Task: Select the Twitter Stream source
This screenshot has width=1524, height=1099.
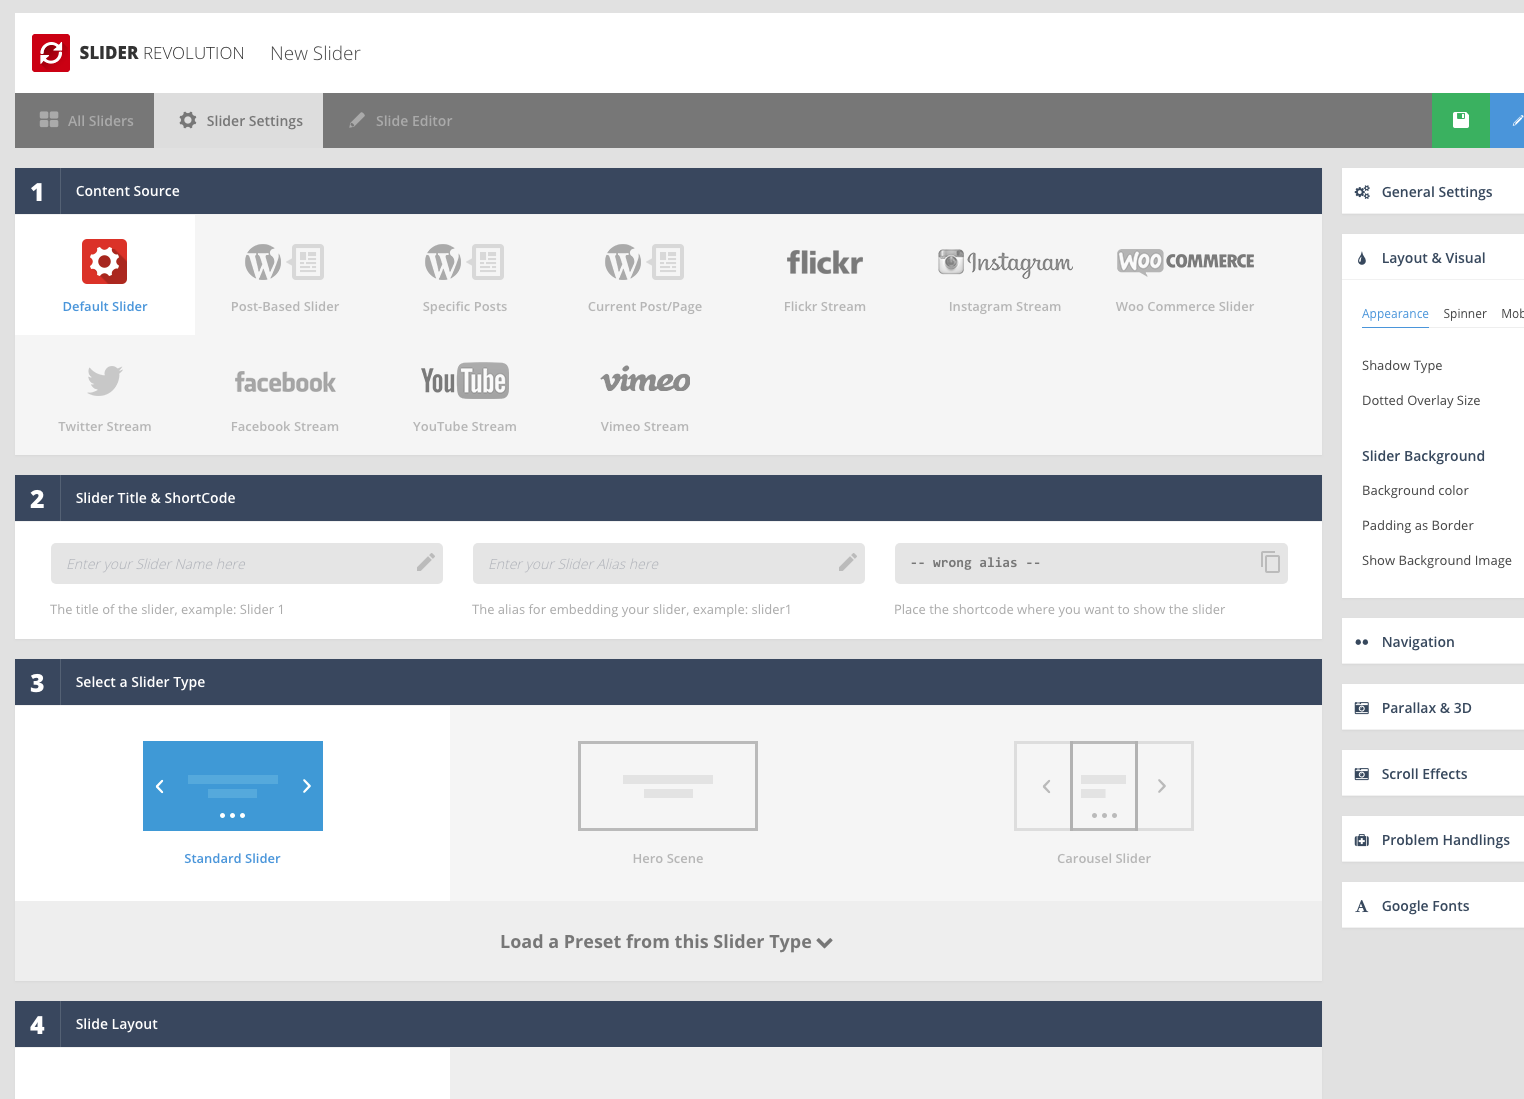Action: tap(105, 395)
